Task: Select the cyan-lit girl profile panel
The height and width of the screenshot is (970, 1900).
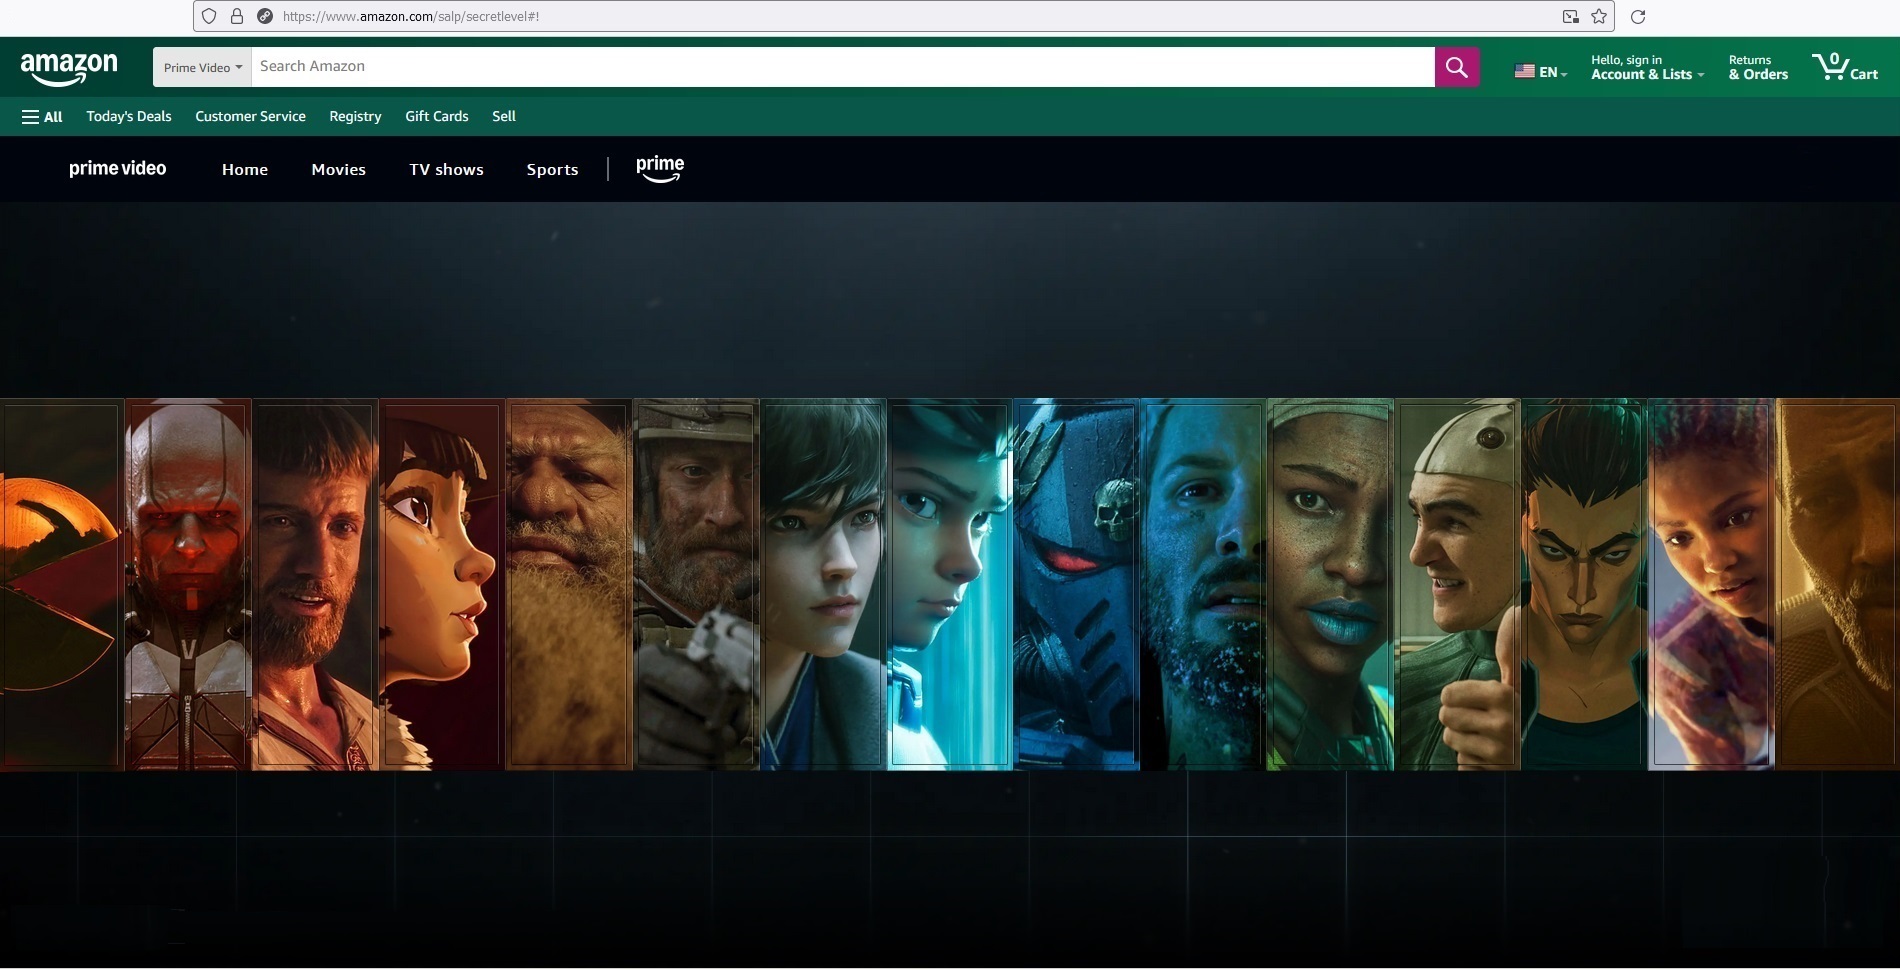Action: (x=949, y=585)
